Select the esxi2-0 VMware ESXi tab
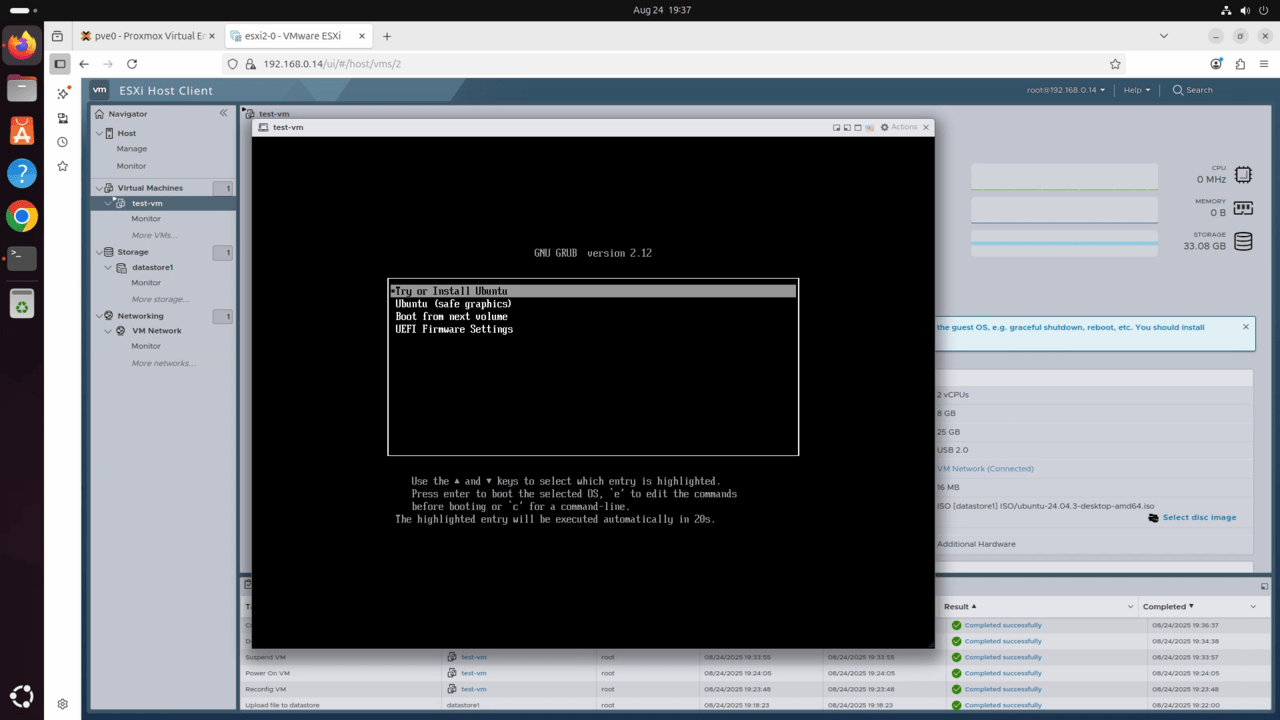 (297, 36)
